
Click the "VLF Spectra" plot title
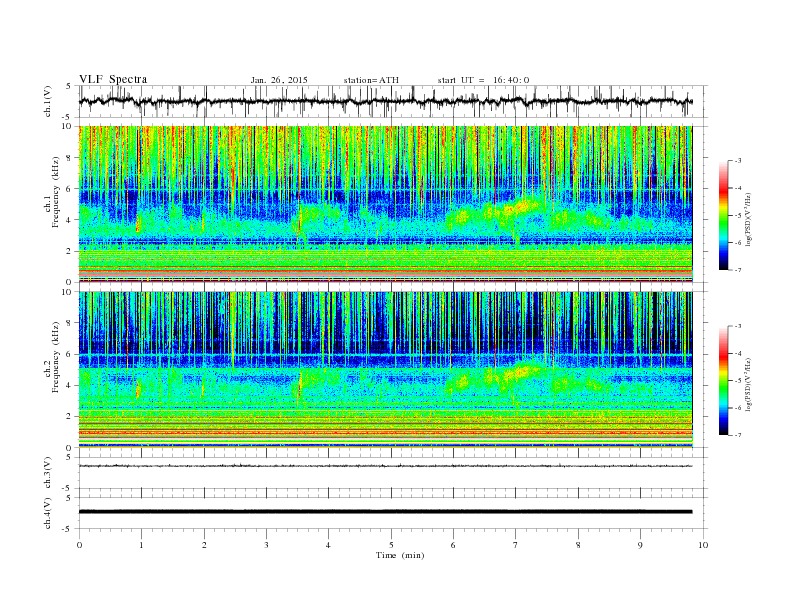click(113, 79)
